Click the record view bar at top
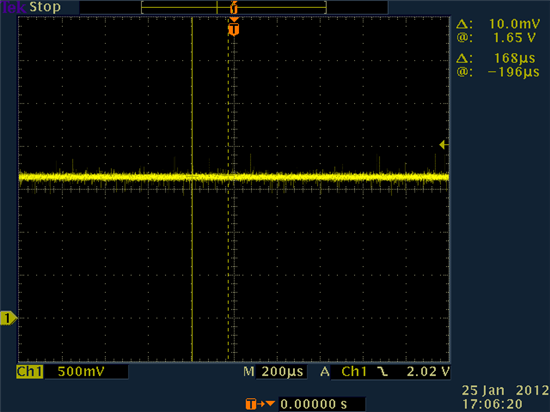This screenshot has width=550, height=412. point(234,7)
